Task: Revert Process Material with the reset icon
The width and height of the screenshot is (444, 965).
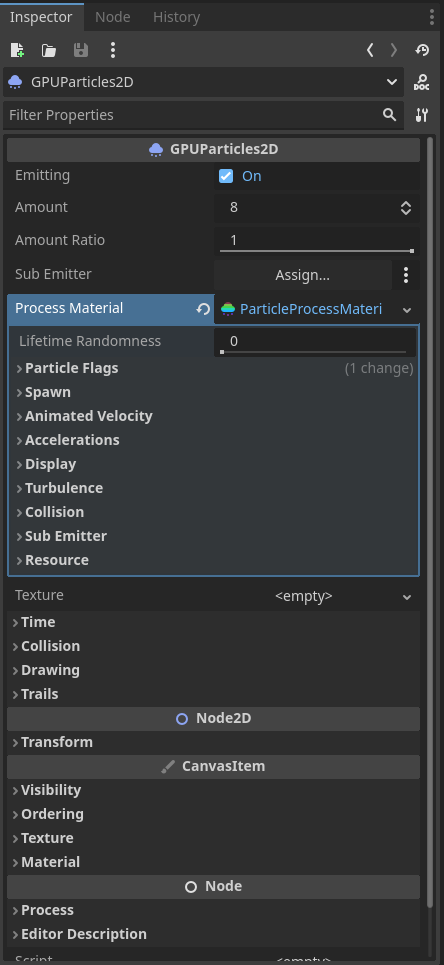Action: pyautogui.click(x=203, y=309)
